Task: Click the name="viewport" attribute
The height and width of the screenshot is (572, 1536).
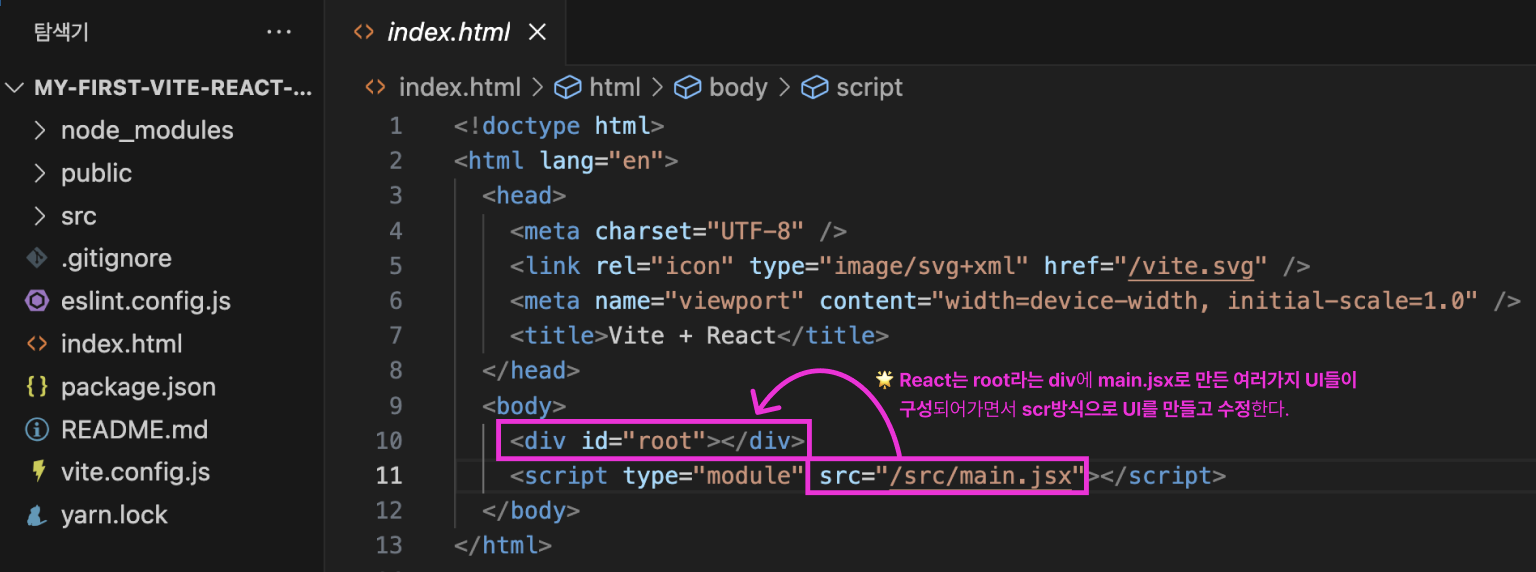Action: tap(700, 301)
